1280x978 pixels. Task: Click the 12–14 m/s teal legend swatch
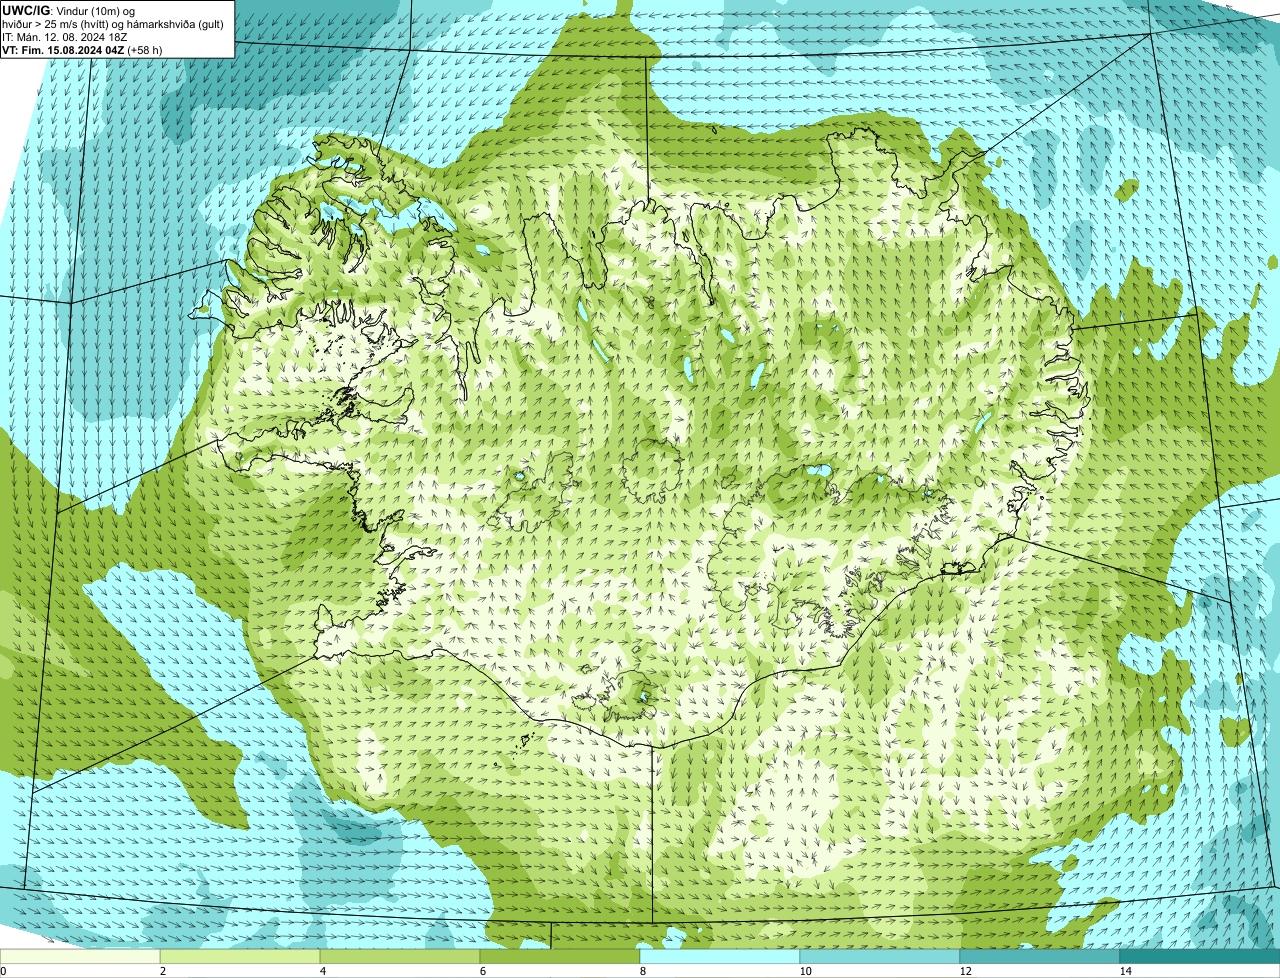tap(1040, 956)
